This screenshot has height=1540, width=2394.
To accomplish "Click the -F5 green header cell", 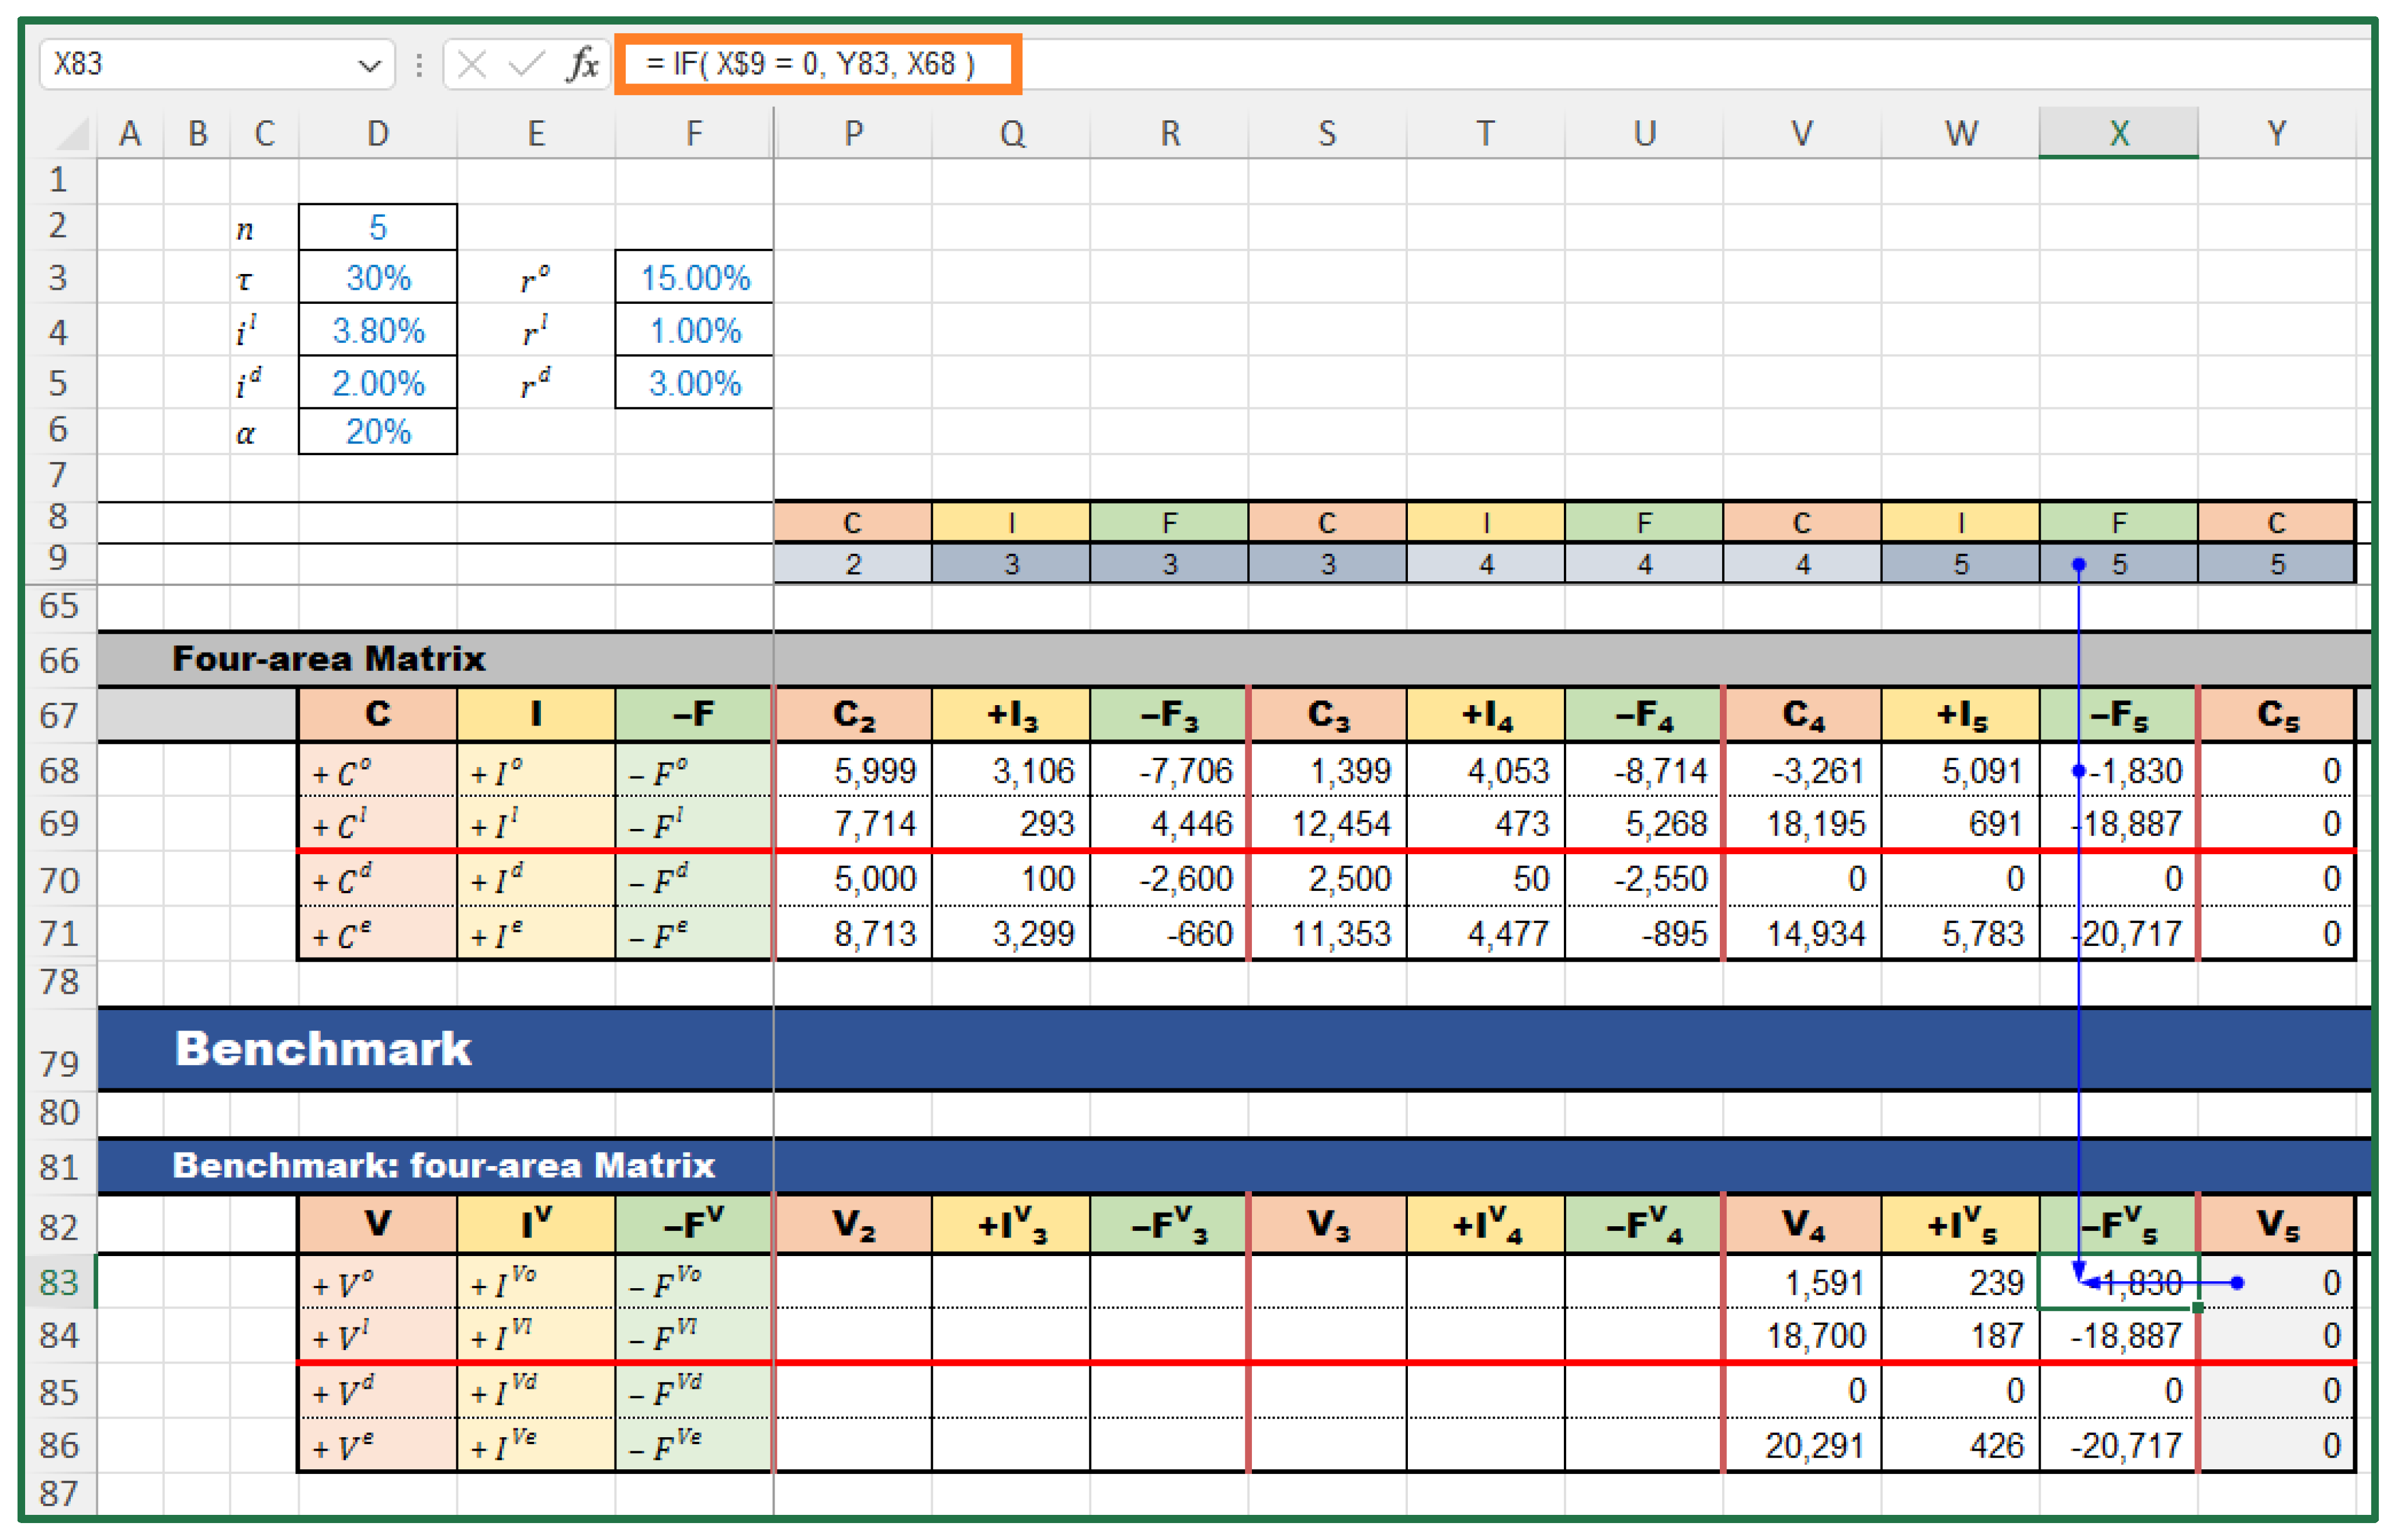I will tap(2118, 714).
